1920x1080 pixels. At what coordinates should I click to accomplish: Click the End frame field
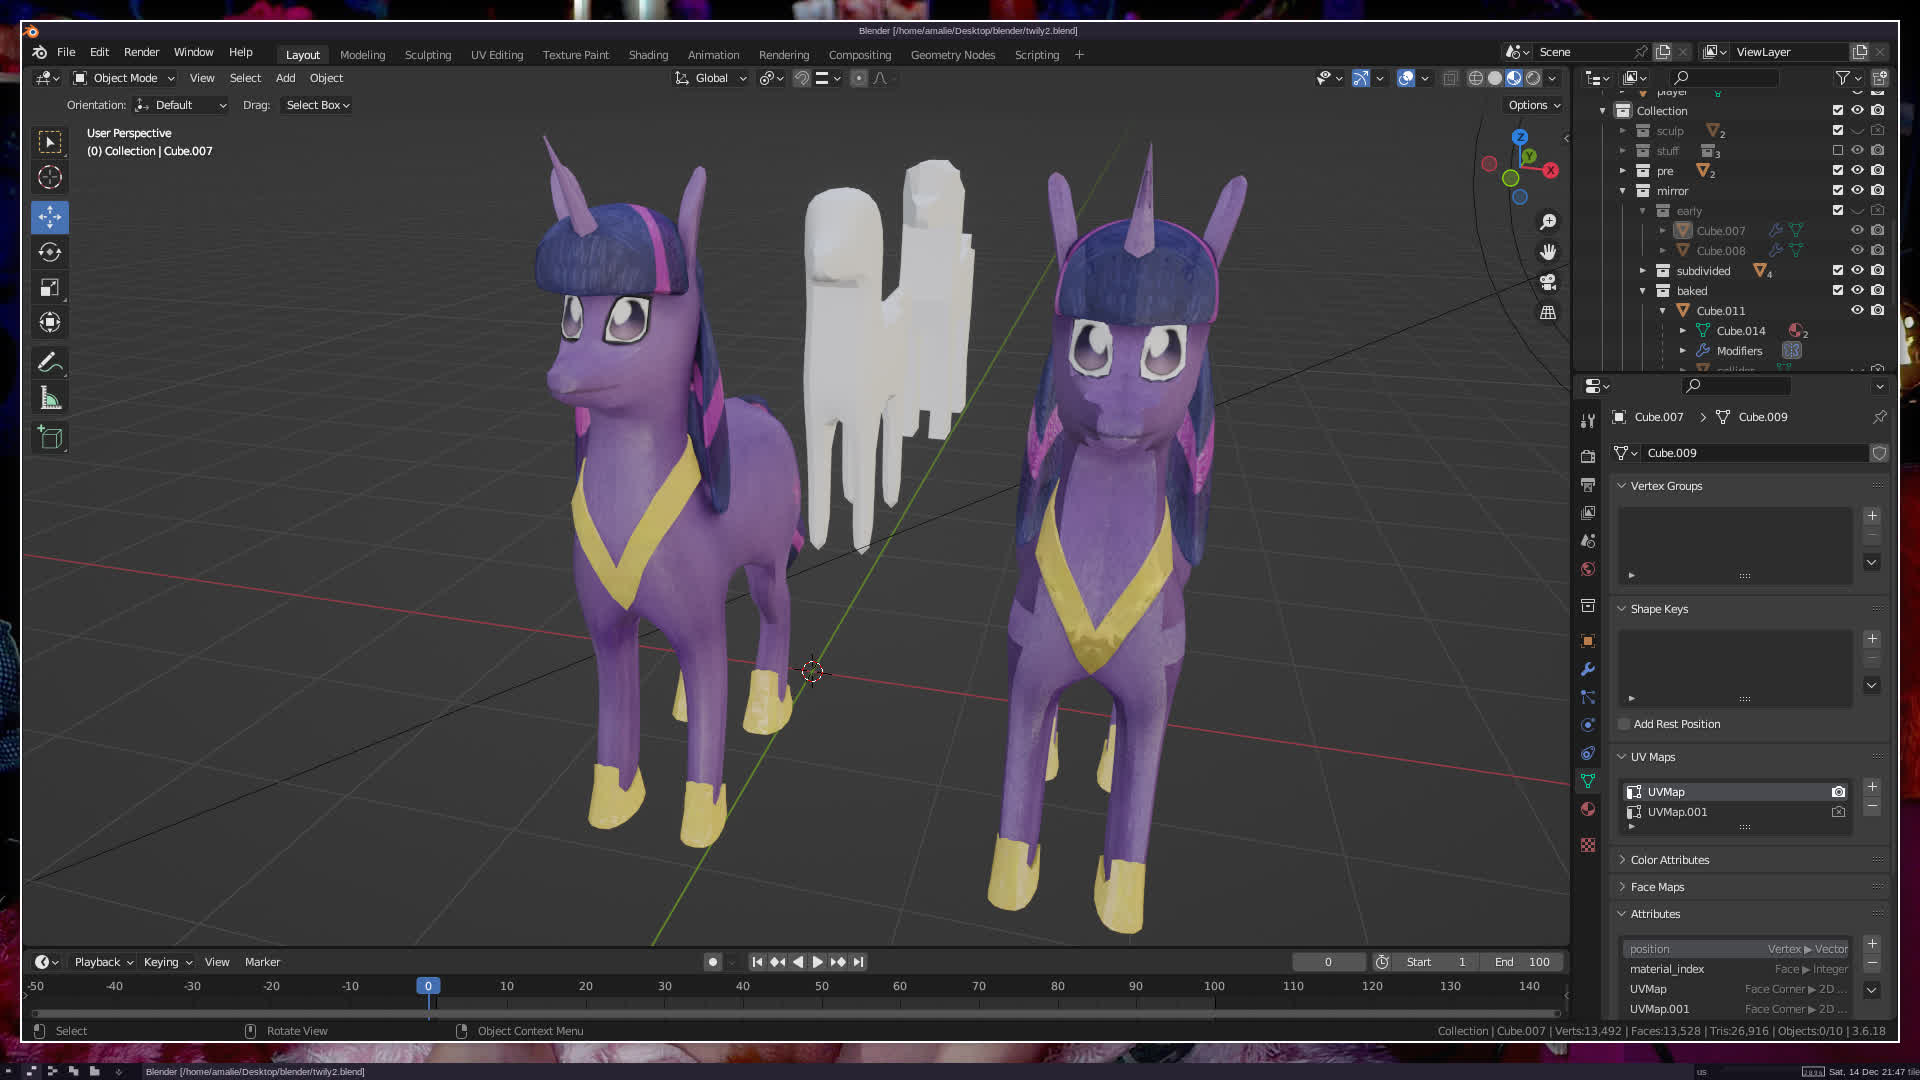pos(1522,962)
